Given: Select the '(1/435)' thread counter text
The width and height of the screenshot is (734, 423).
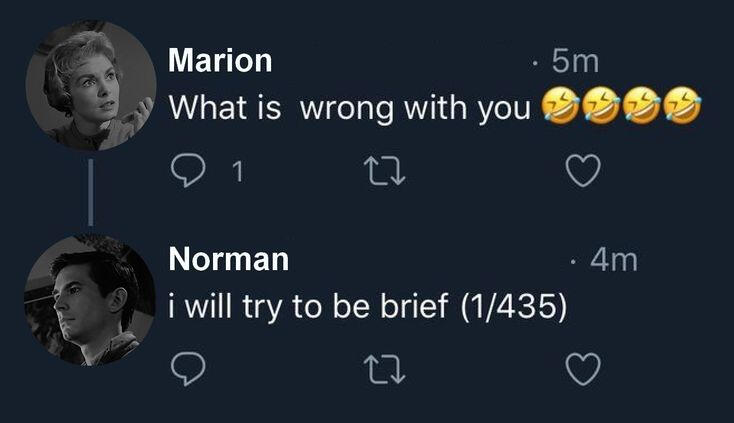Looking at the screenshot, I should click(x=514, y=307).
